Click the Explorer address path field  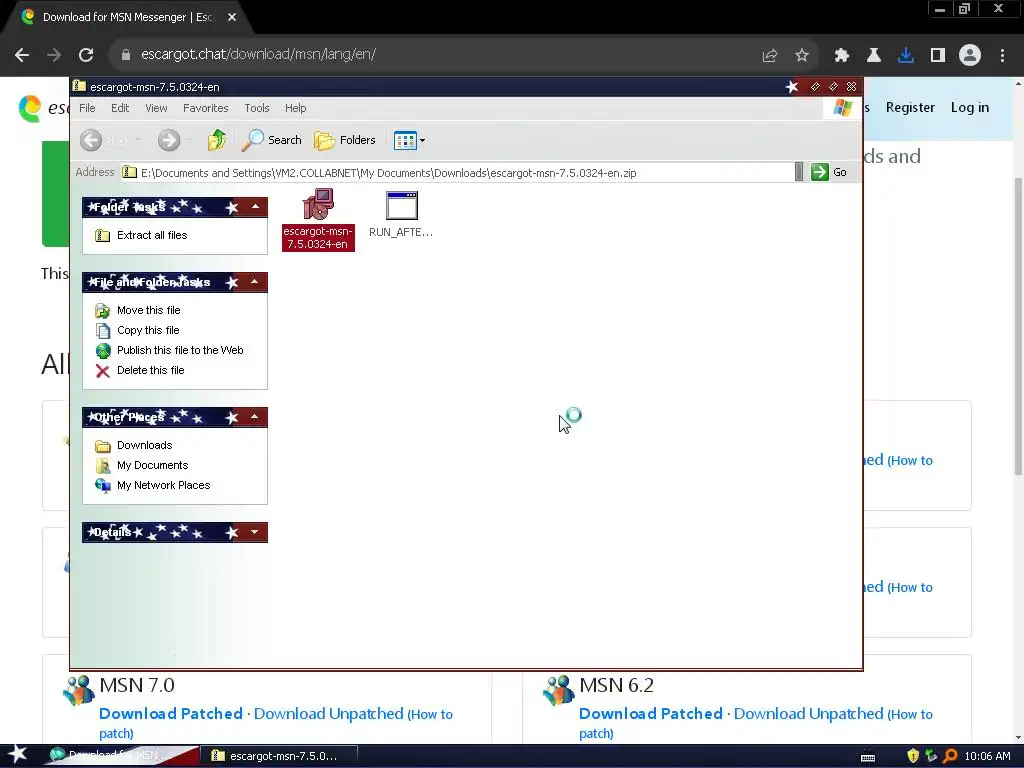coord(457,172)
